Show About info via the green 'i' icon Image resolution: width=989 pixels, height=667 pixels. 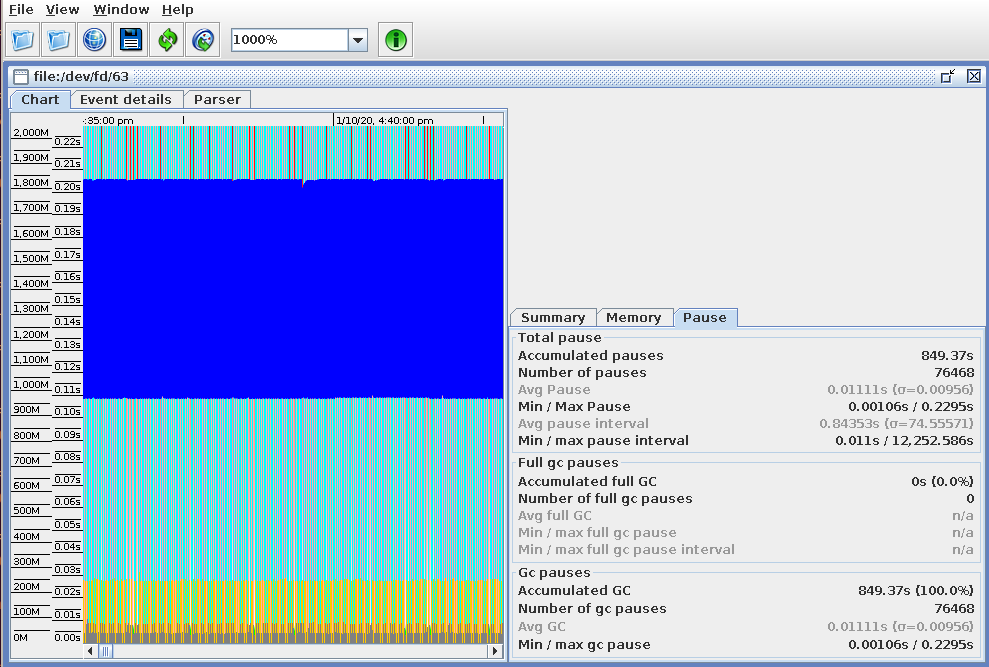395,40
